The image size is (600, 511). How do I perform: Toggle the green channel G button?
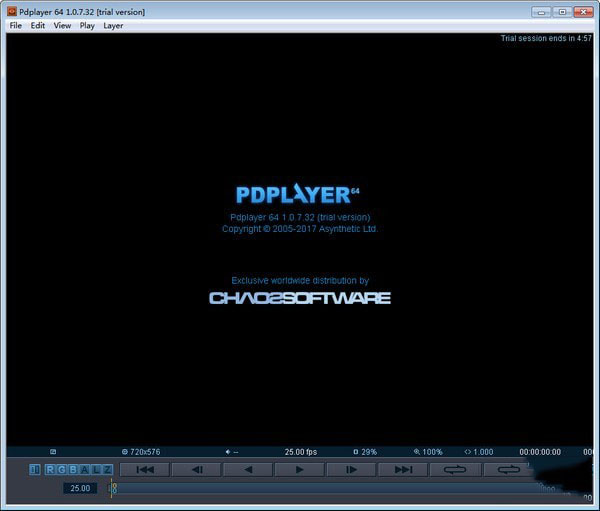click(x=61, y=469)
